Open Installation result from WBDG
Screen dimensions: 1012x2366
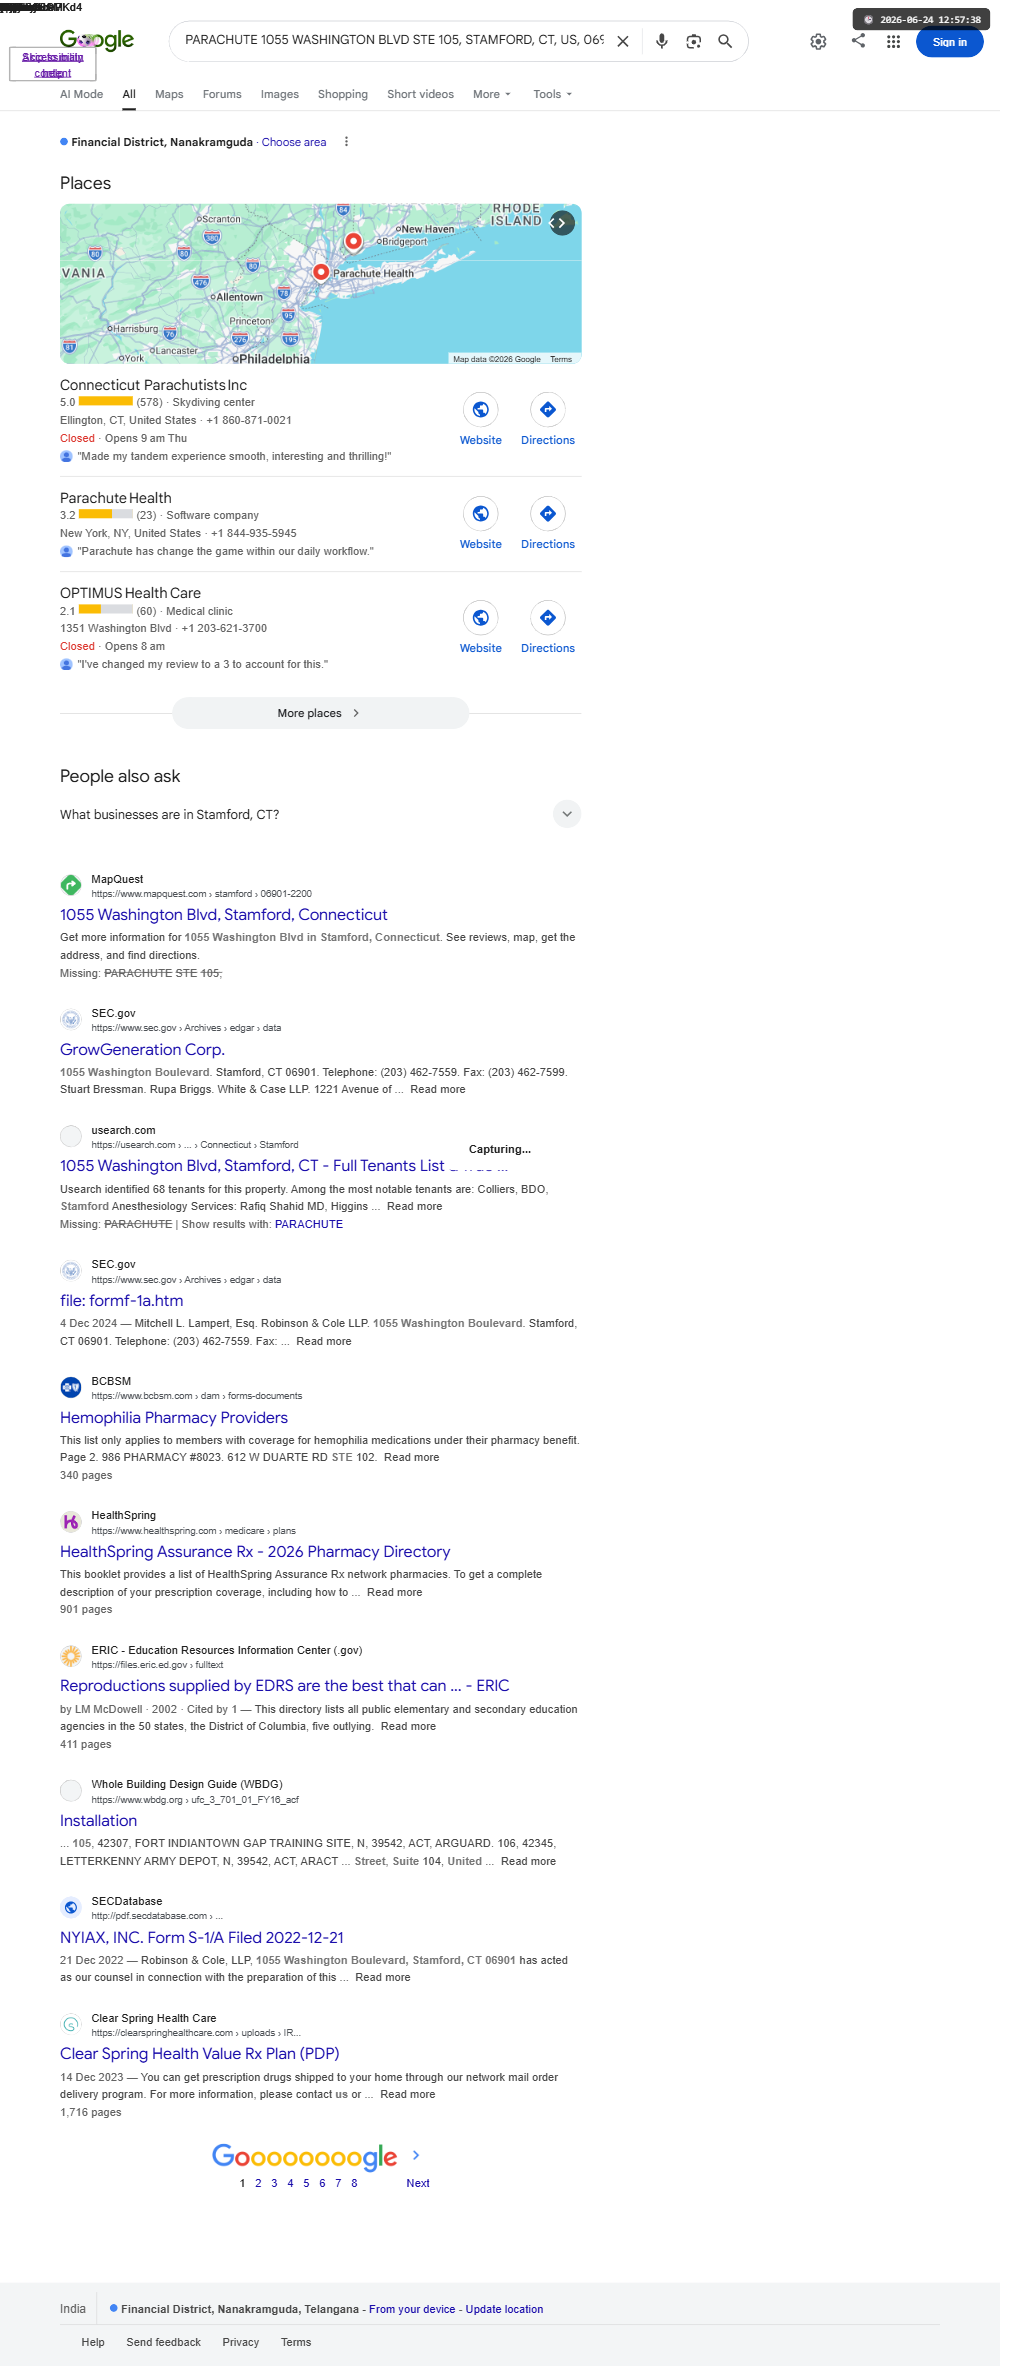[98, 1820]
